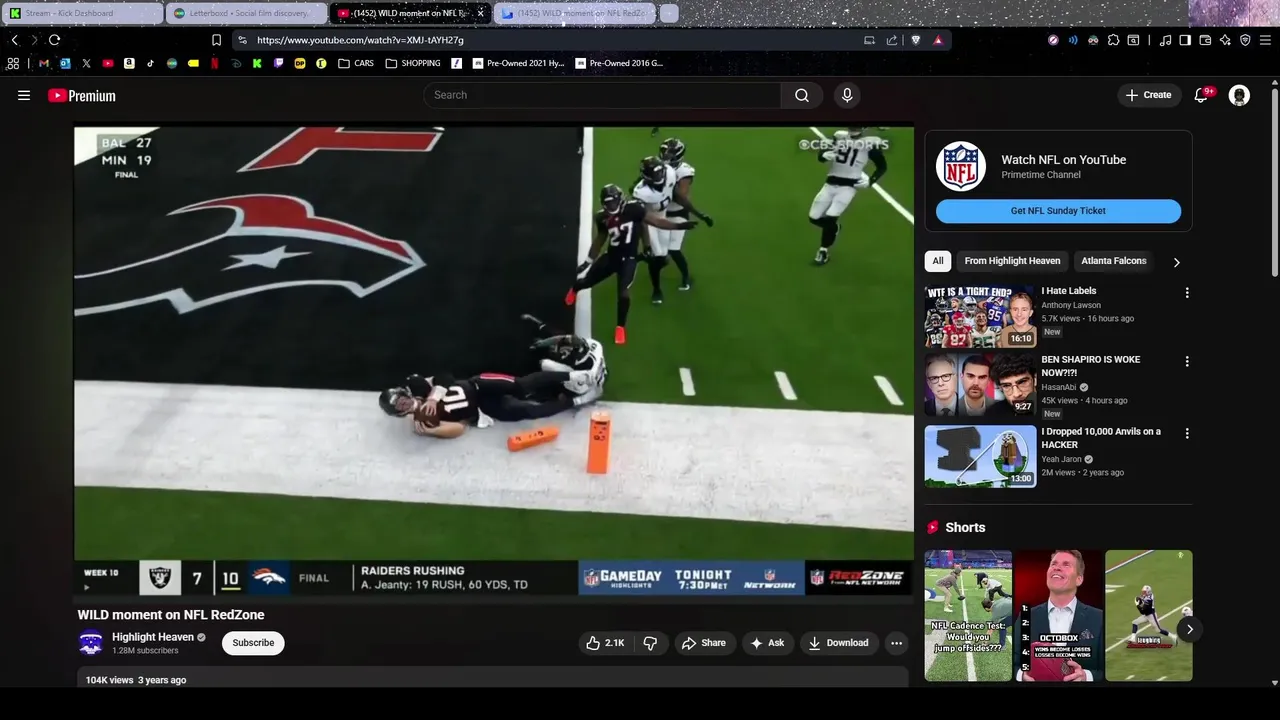
Task: Download the video
Action: click(x=838, y=643)
